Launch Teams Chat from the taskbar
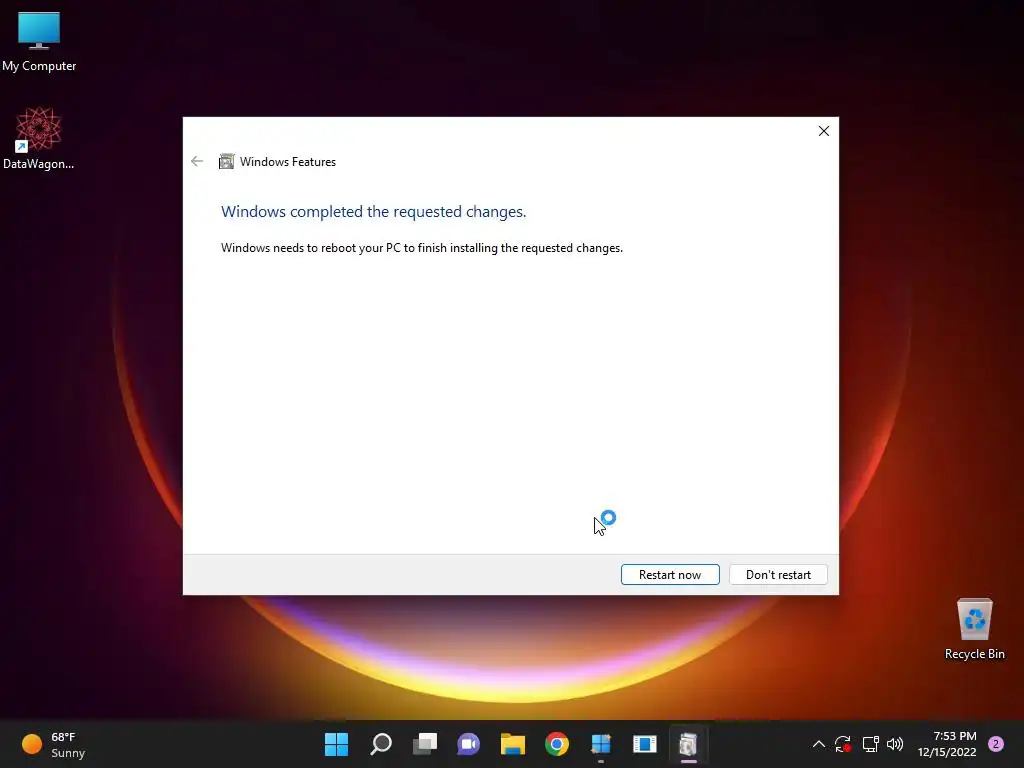Screen dimensions: 1024x768 468,744
